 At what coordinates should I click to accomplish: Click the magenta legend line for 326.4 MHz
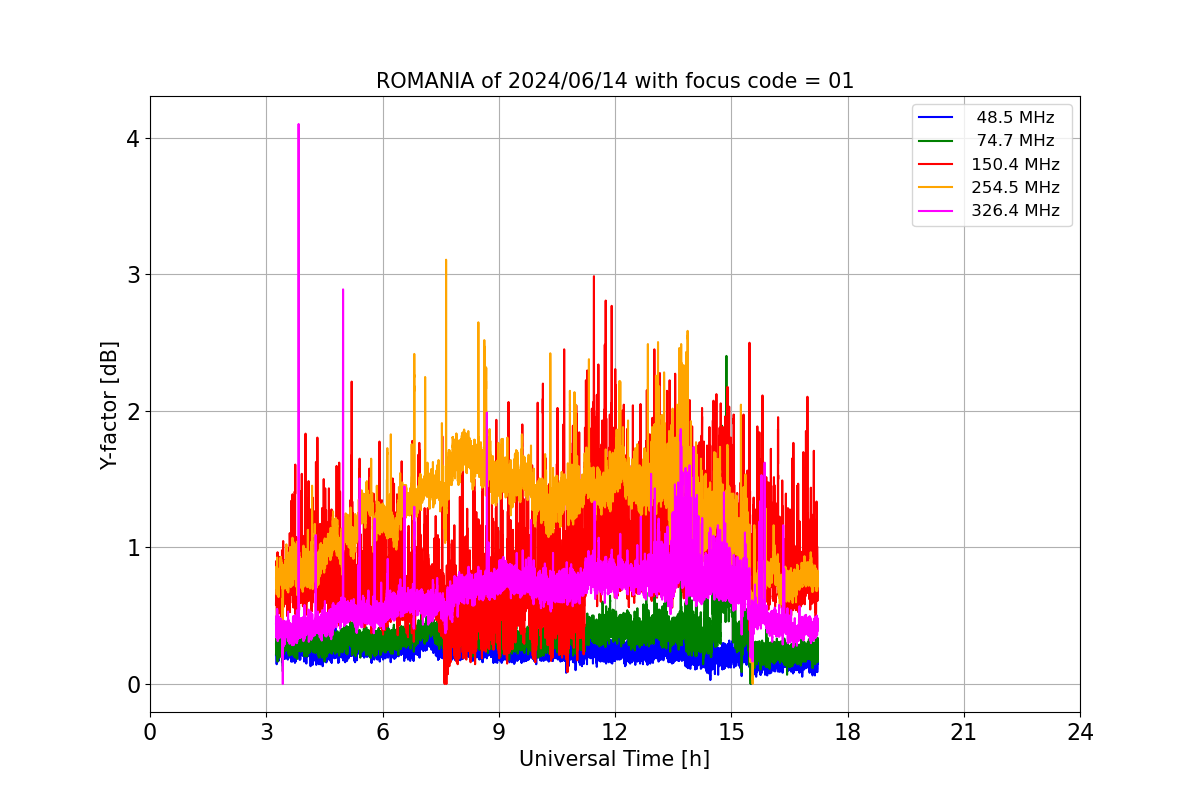pyautogui.click(x=936, y=211)
